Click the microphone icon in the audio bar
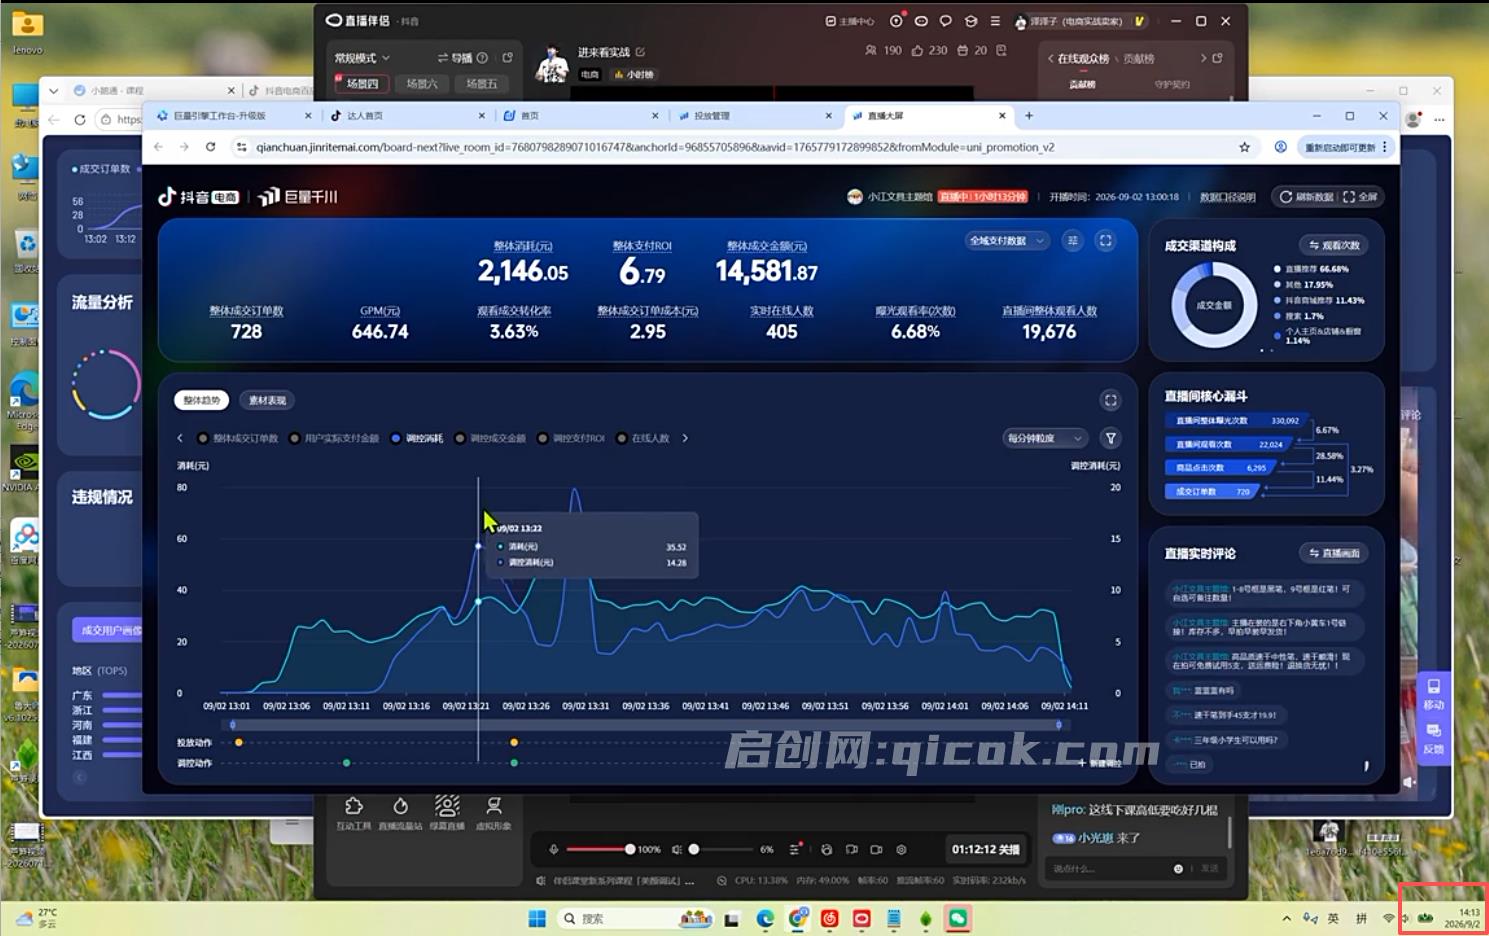This screenshot has width=1489, height=936. coord(553,849)
